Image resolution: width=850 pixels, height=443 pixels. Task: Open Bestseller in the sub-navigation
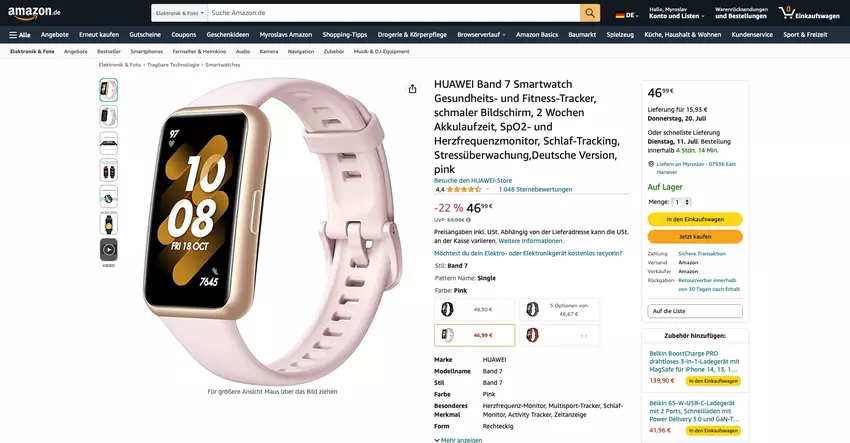109,52
